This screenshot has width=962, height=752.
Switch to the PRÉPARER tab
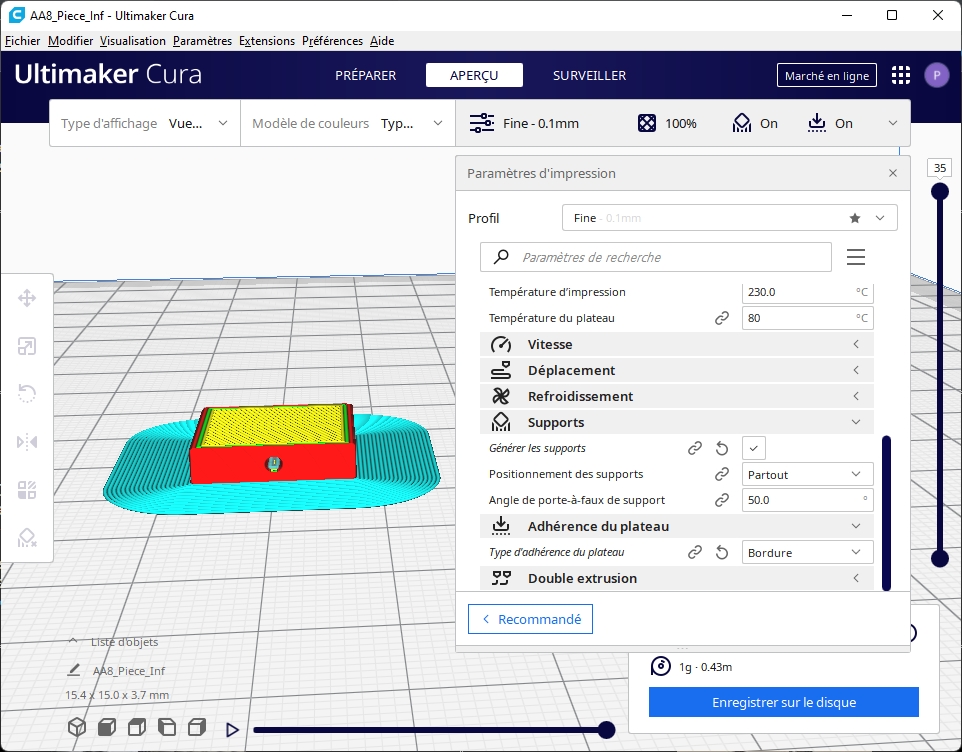365,75
